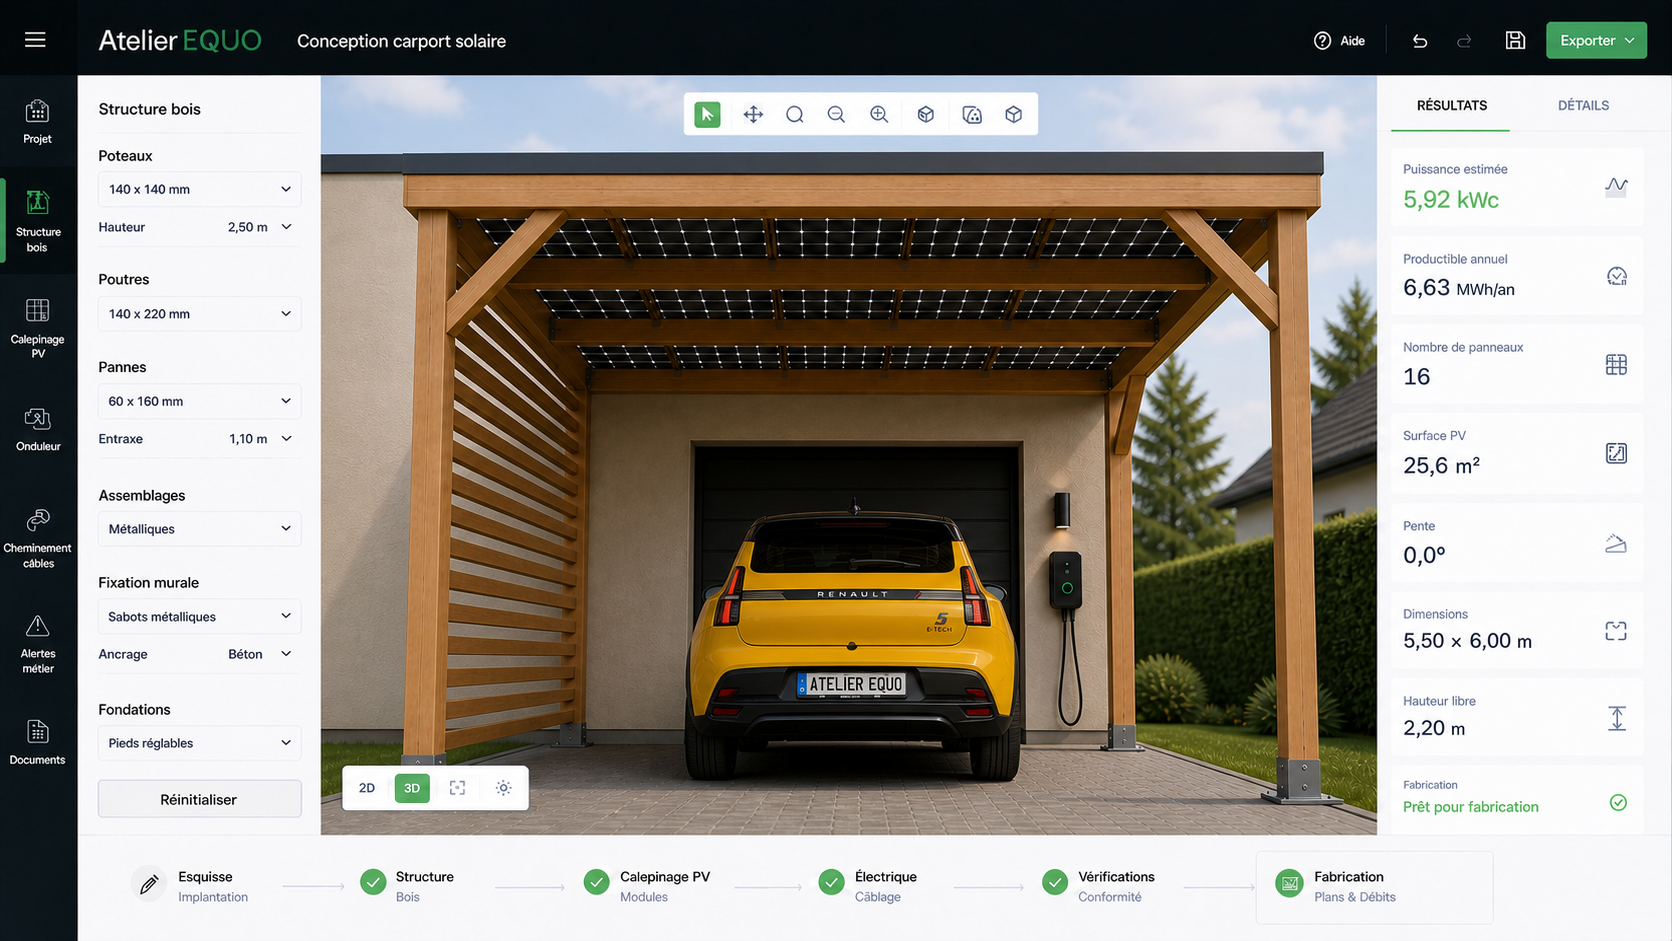Switch view to 2D mode

[367, 788]
